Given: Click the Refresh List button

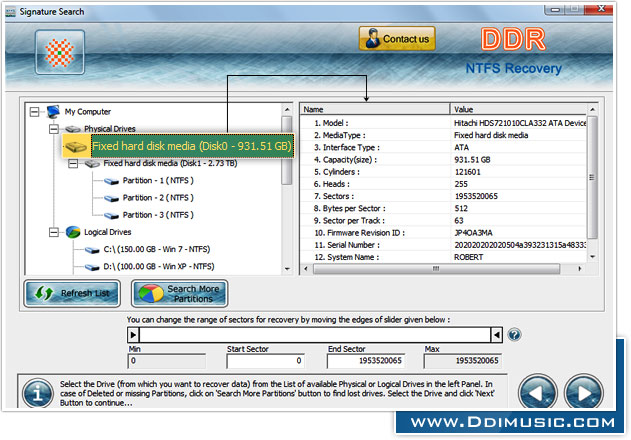Looking at the screenshot, I should point(72,293).
